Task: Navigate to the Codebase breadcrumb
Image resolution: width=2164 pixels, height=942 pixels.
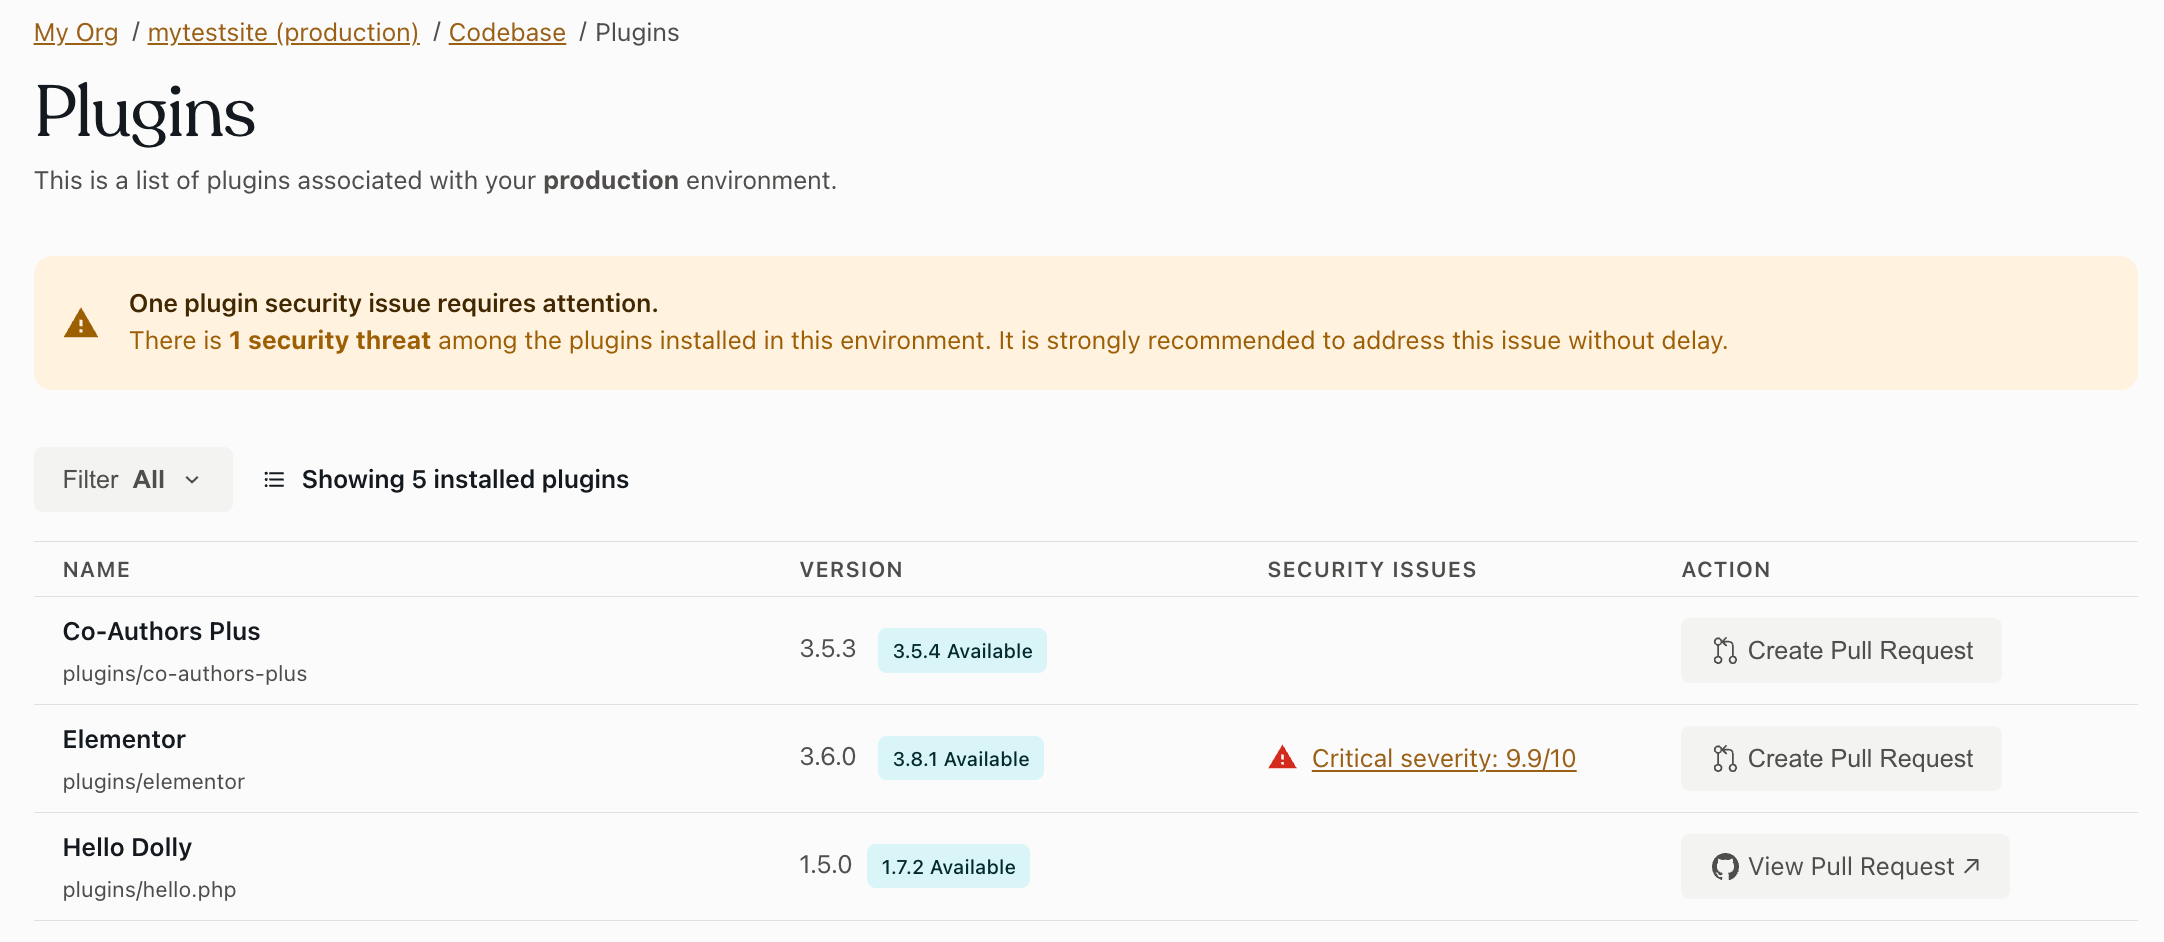Action: (507, 32)
